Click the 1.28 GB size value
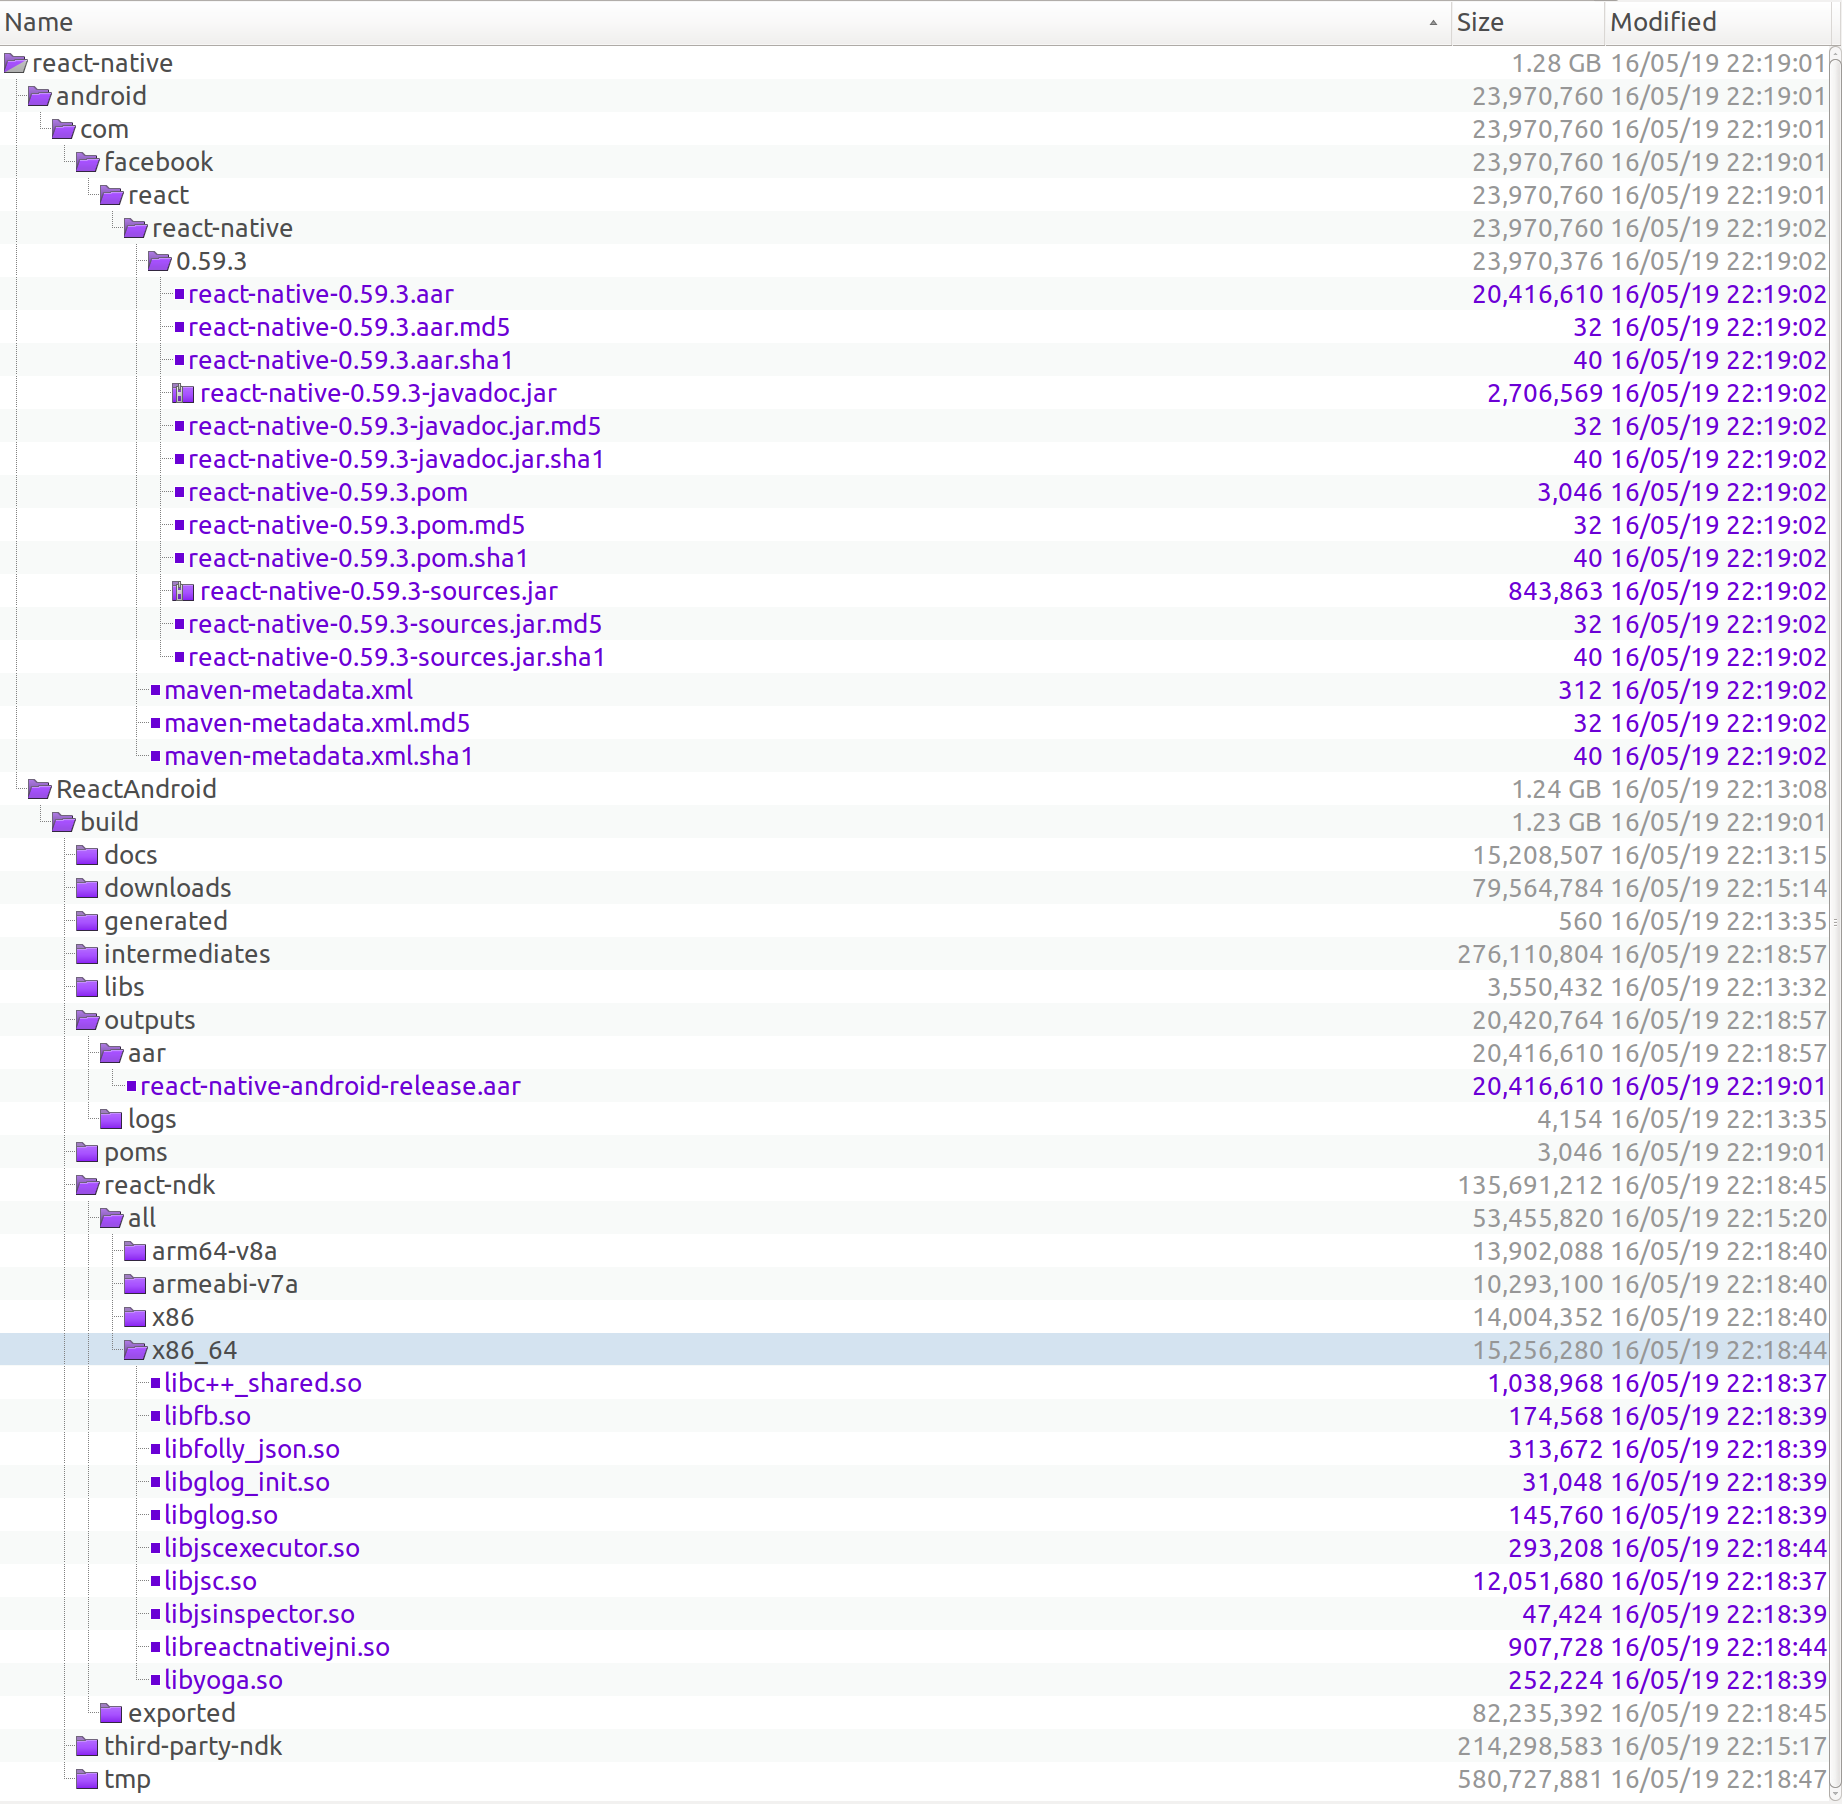The image size is (1842, 1804). tap(1556, 64)
